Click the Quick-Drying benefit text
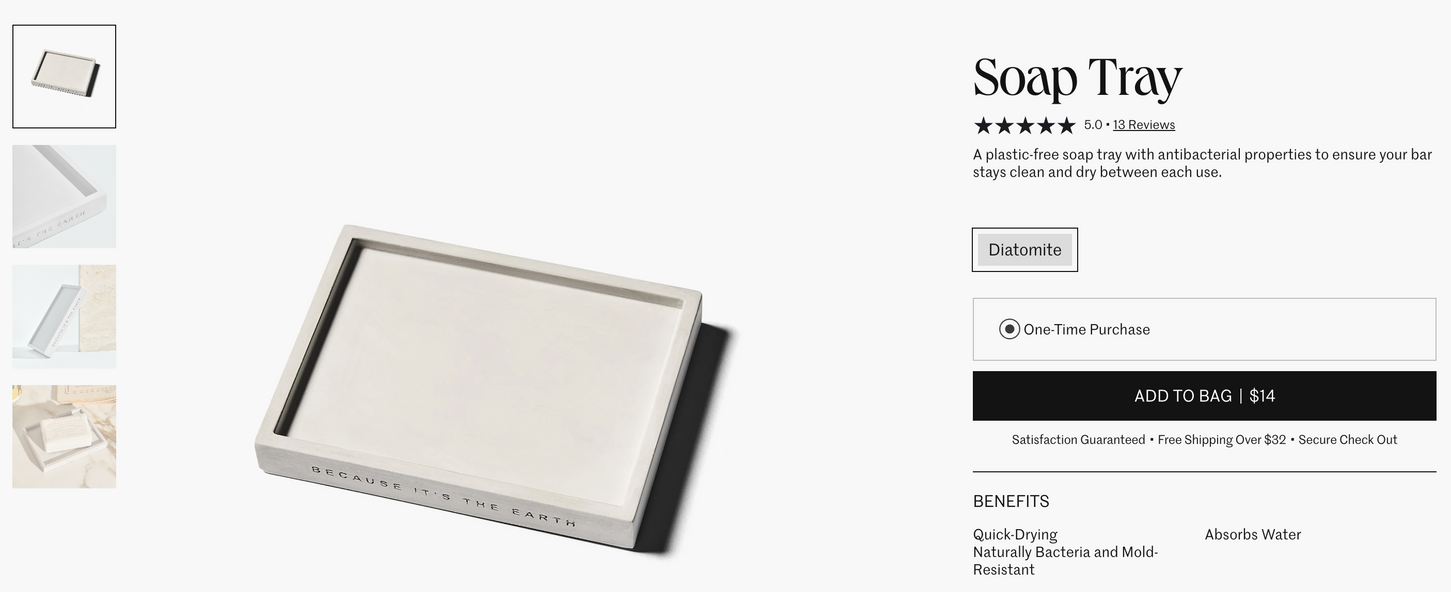Screen dimensions: 1451x592 1015,535
